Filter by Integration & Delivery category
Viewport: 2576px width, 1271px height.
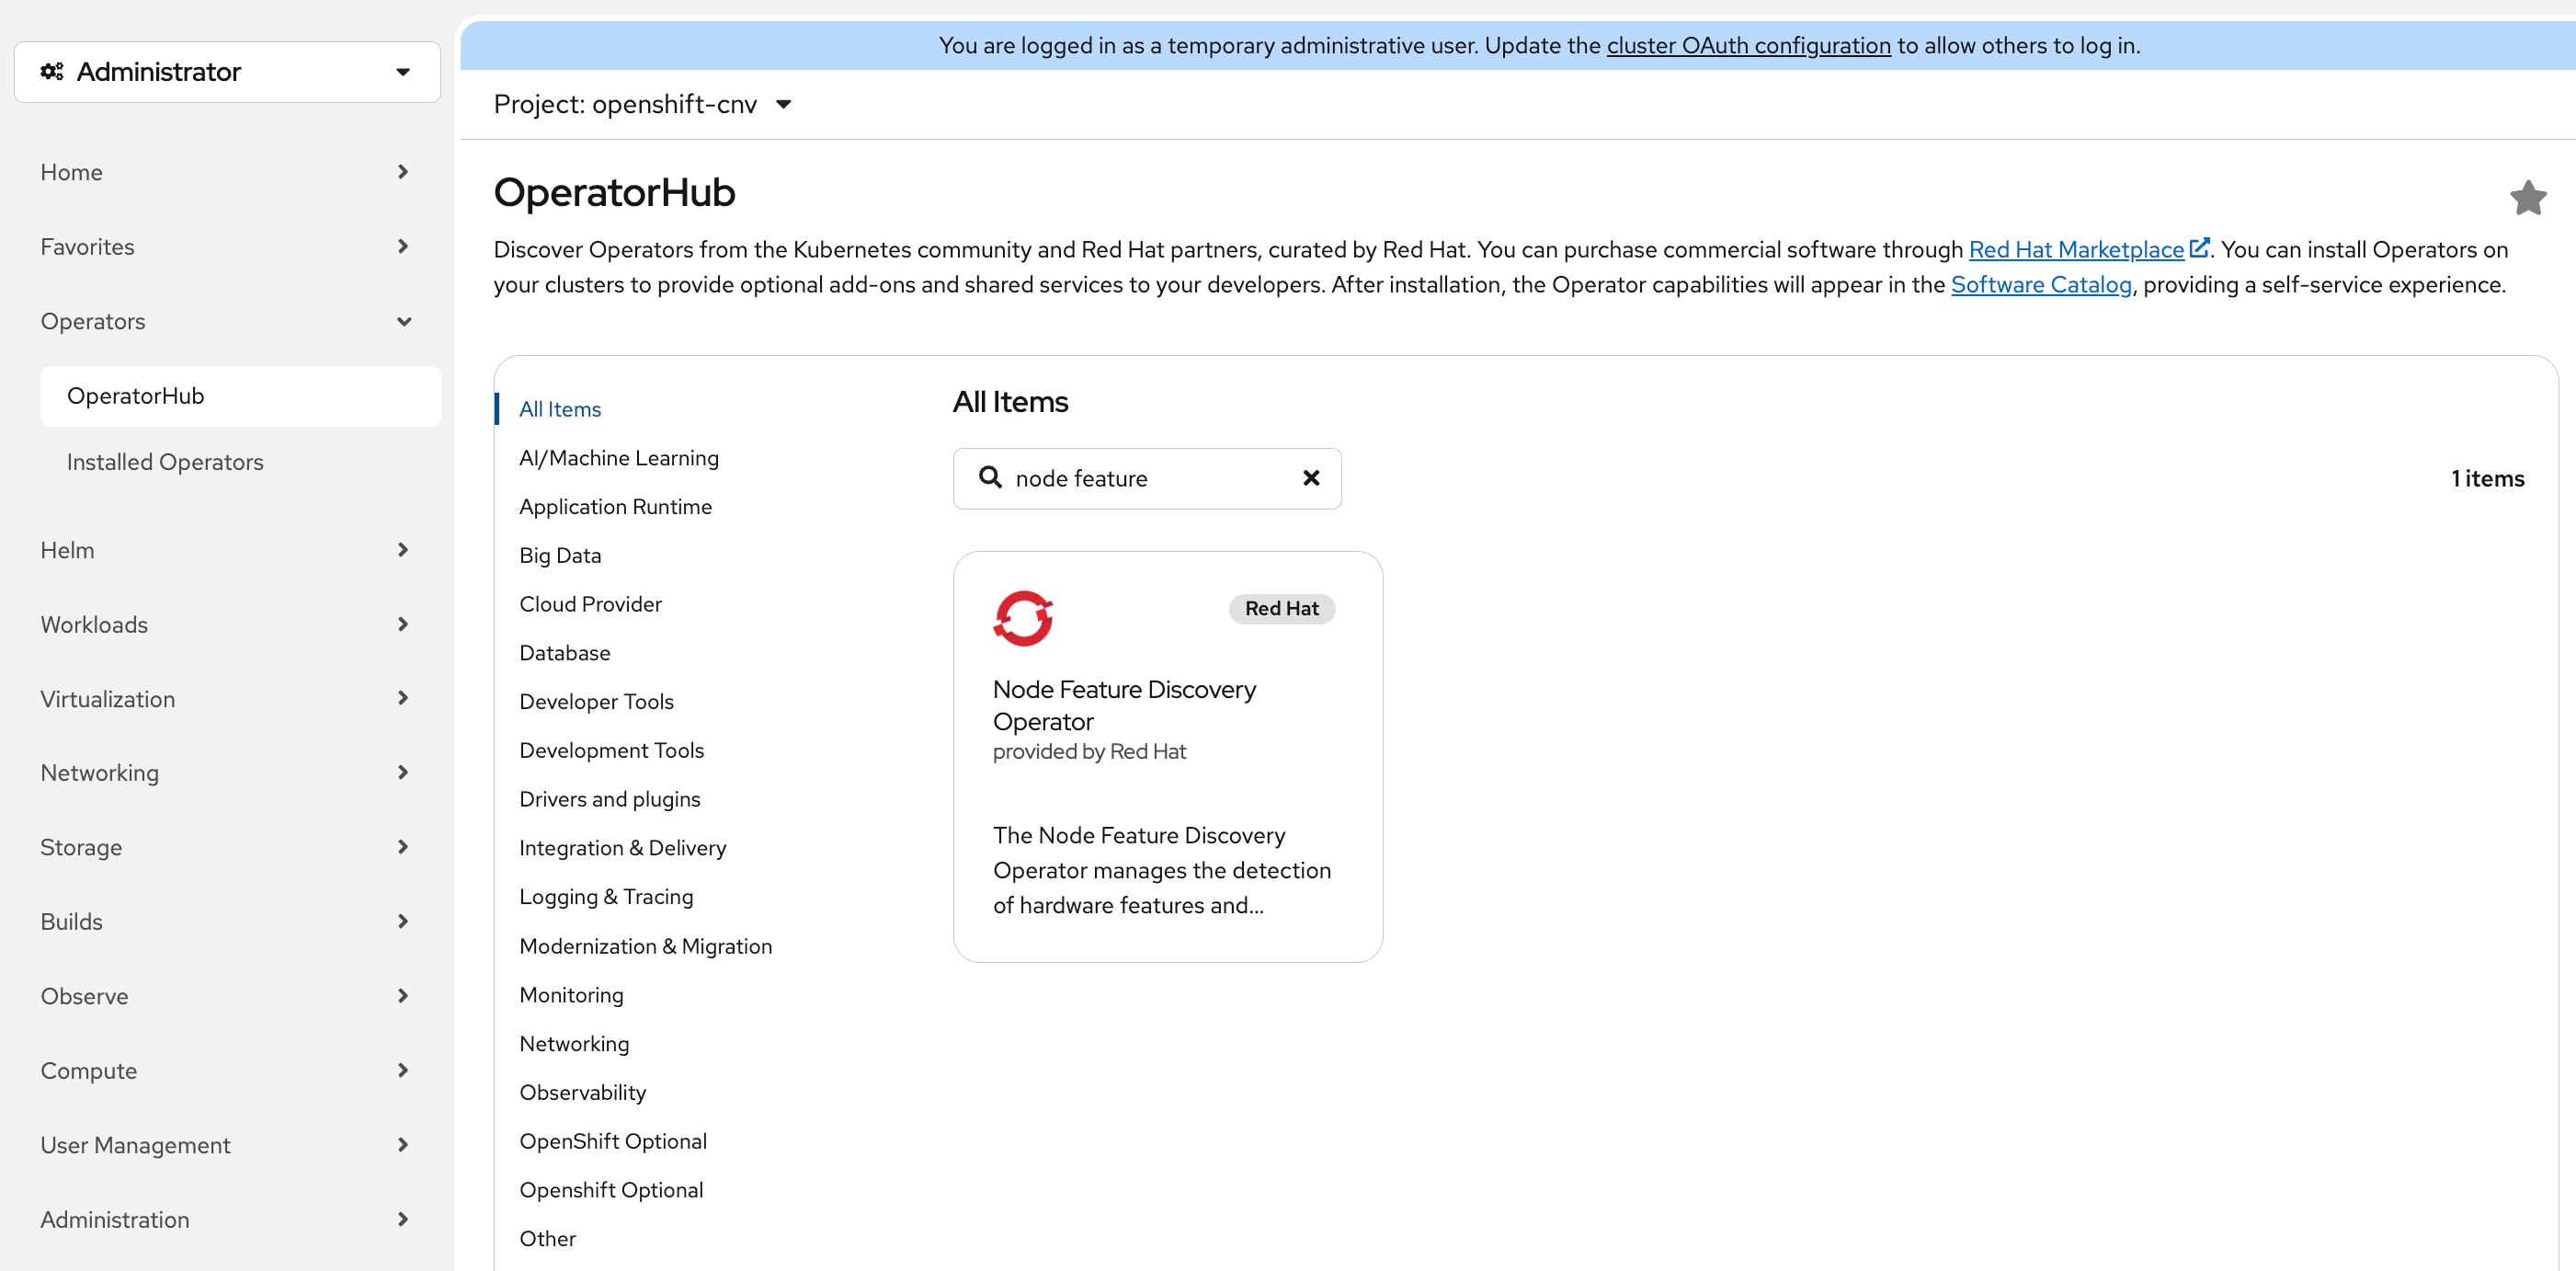coord(622,848)
